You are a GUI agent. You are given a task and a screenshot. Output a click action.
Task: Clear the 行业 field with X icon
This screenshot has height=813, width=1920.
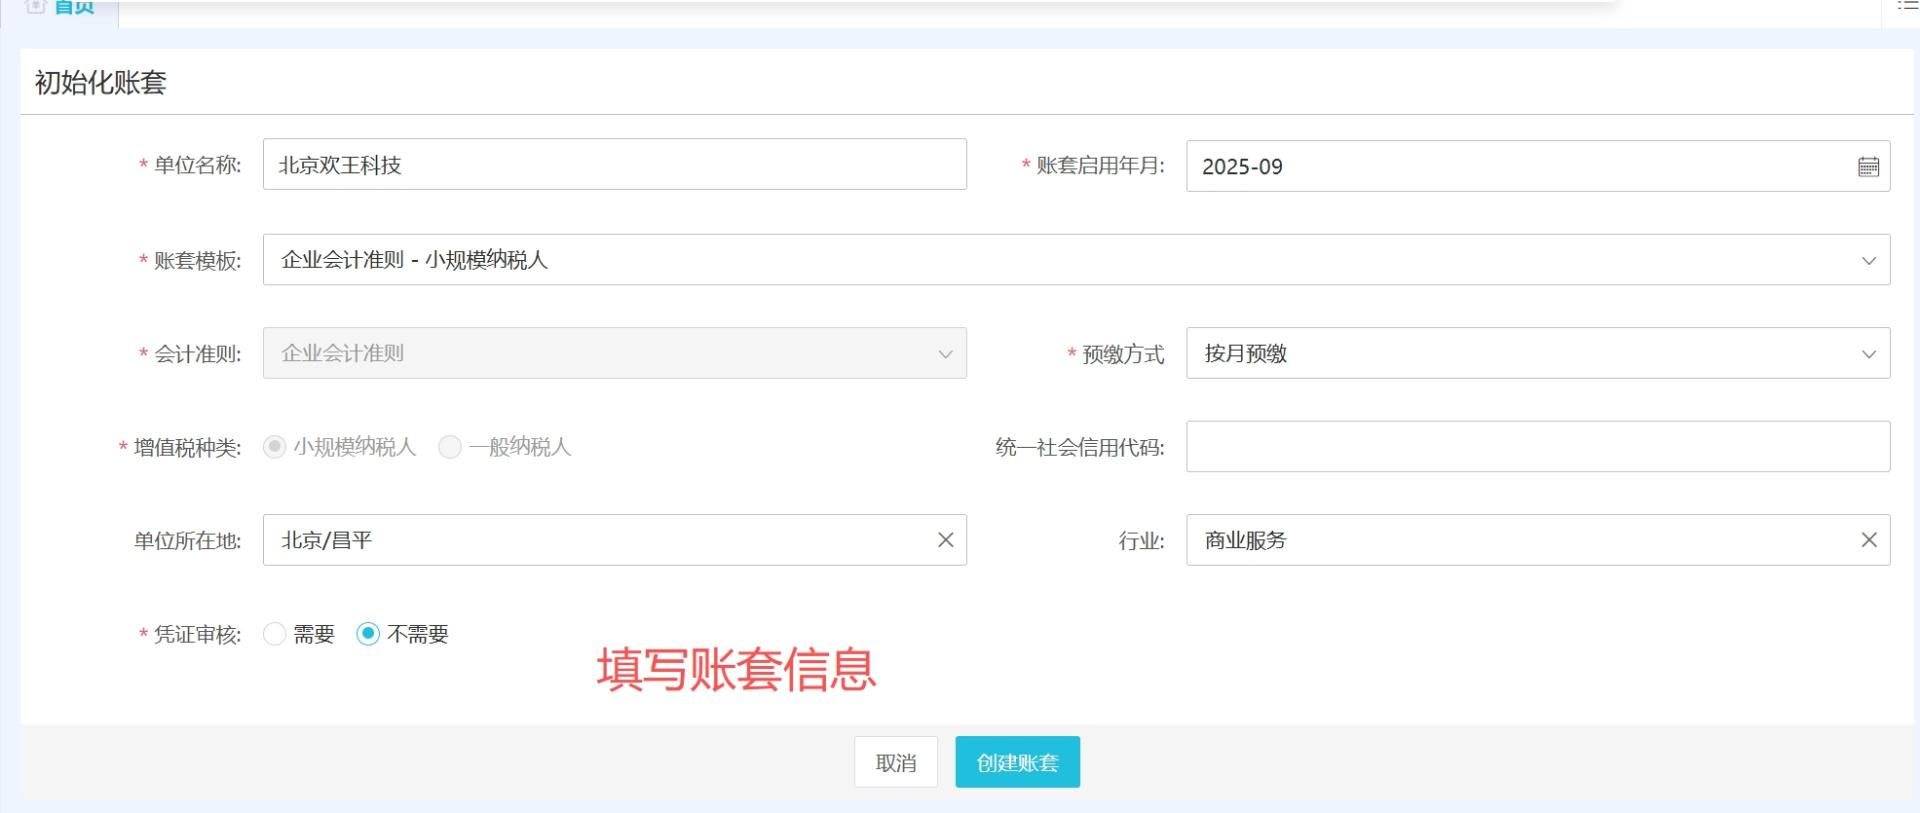1868,540
